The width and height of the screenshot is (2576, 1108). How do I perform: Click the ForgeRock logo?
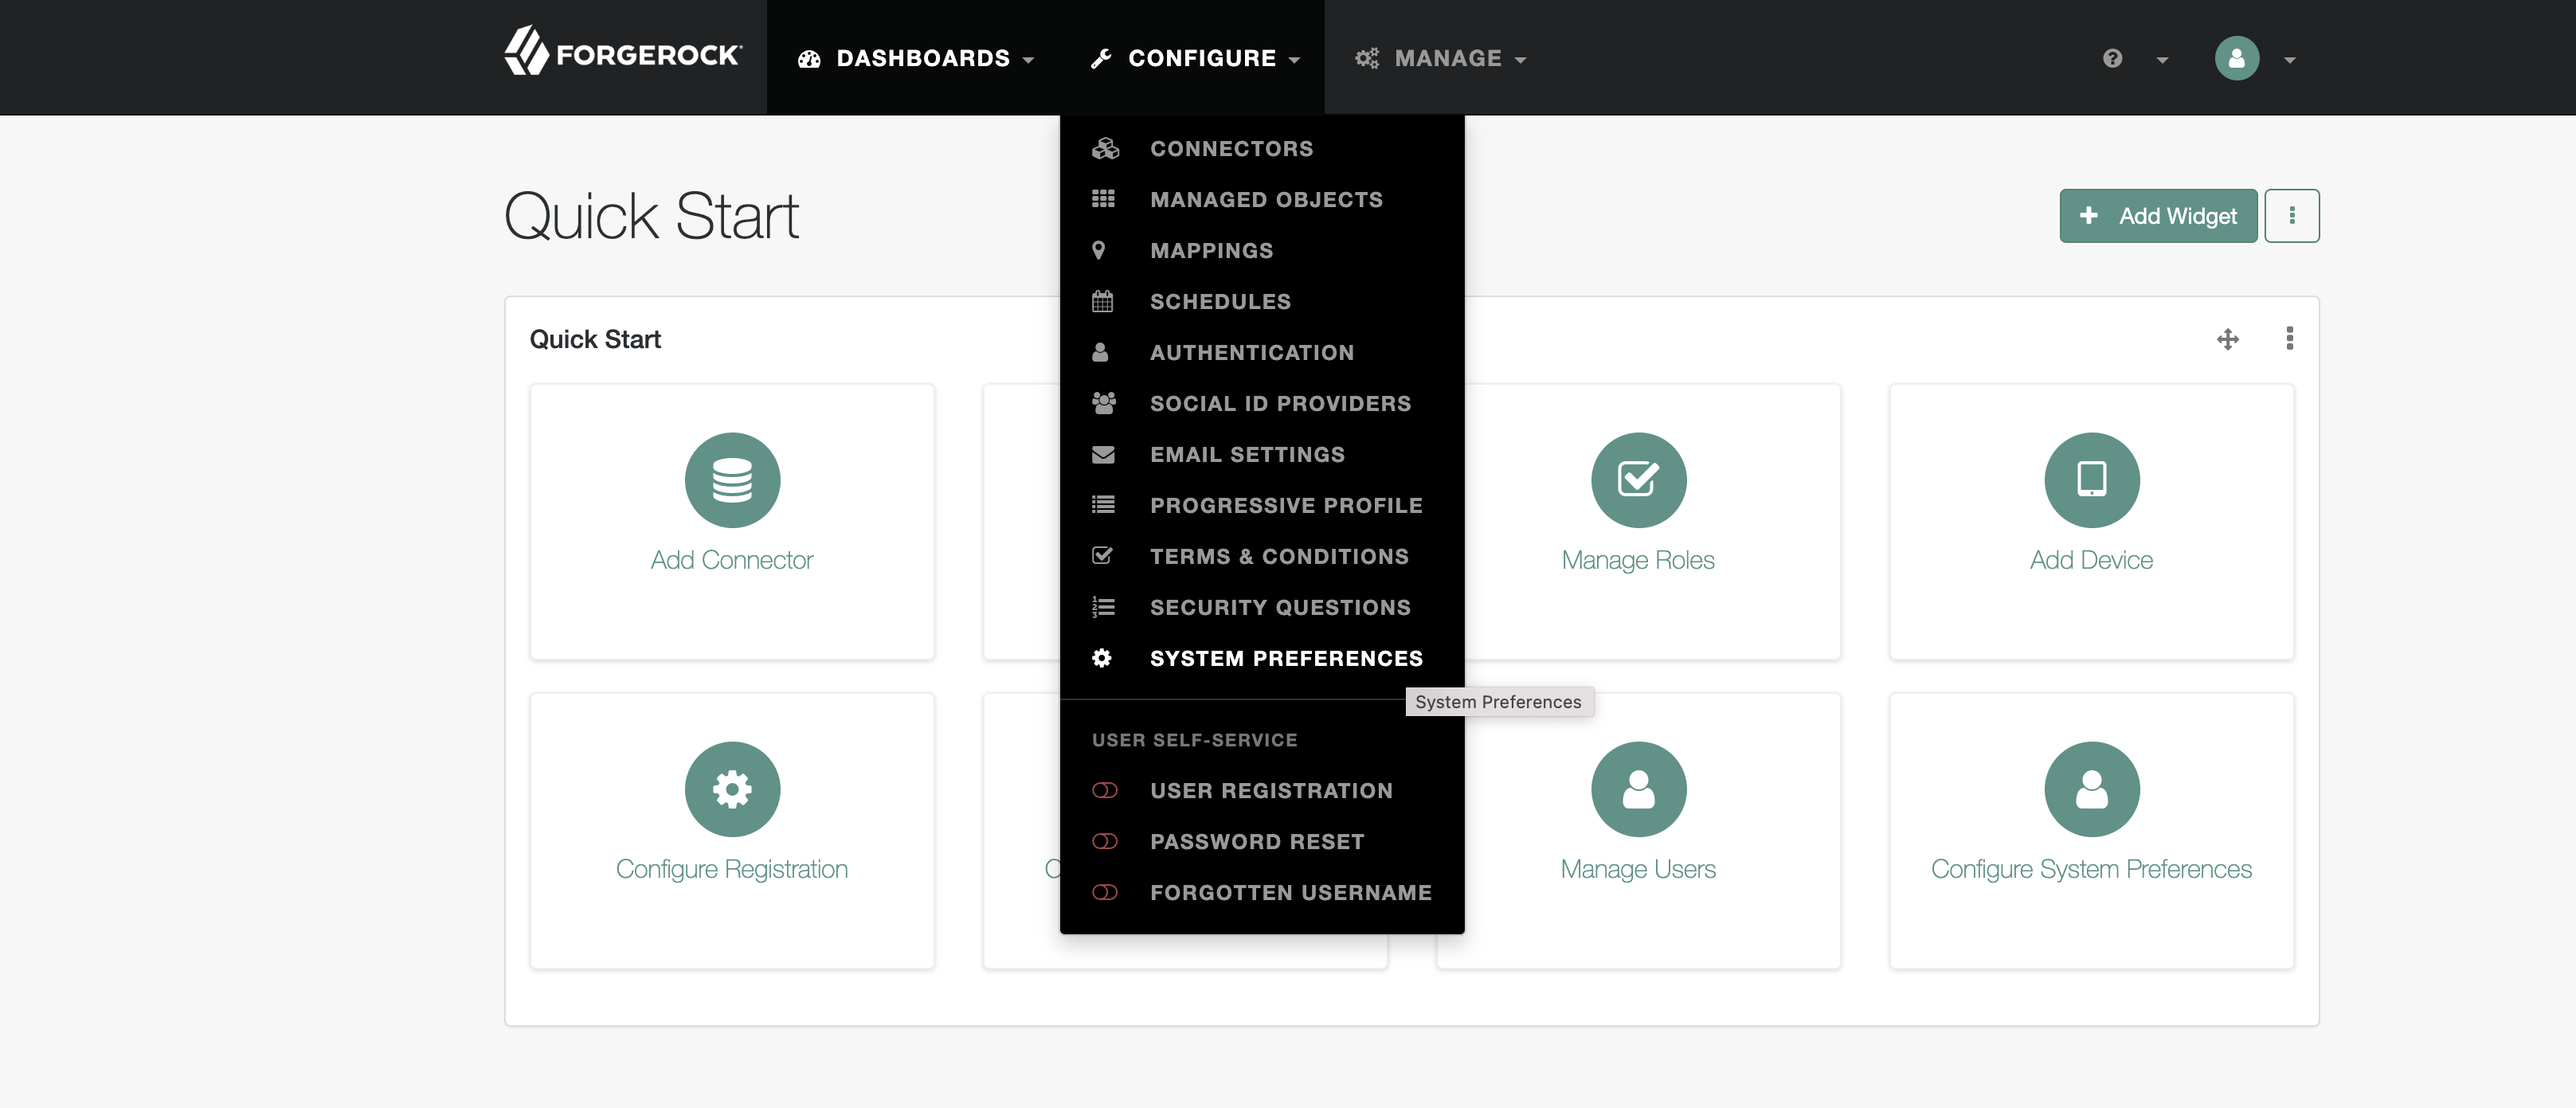pos(623,52)
